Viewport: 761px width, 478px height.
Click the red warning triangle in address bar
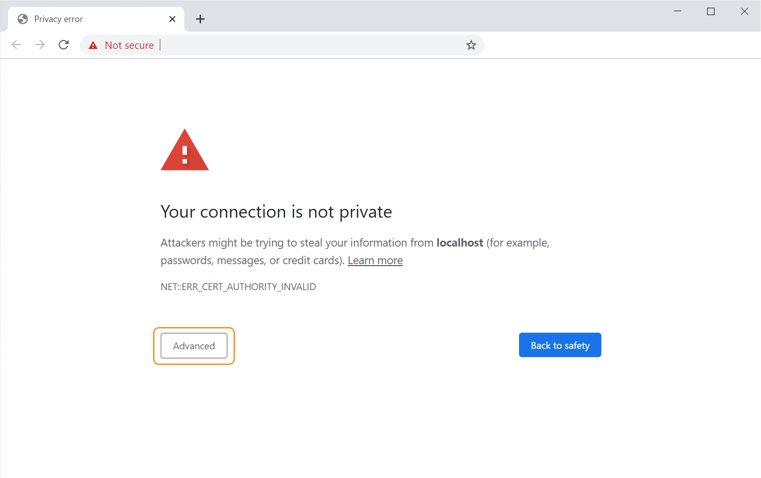[x=93, y=45]
